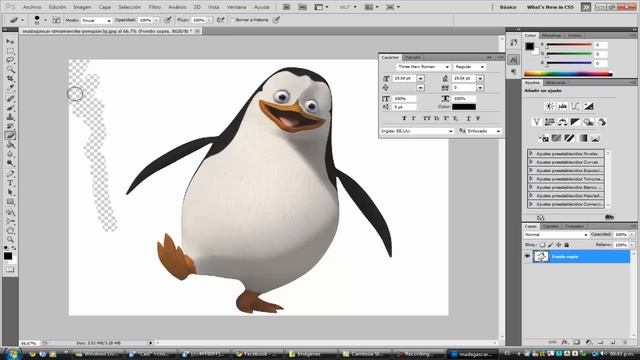Open the Ventana menu
Screen dimensions: 640x360
[x=236, y=7]
